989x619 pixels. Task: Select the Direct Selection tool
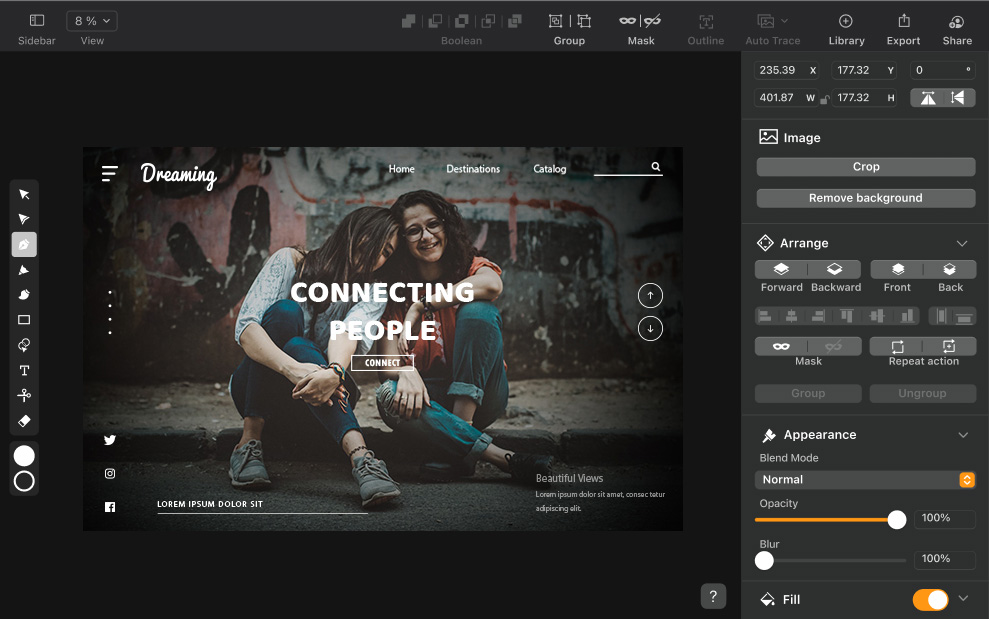click(24, 219)
